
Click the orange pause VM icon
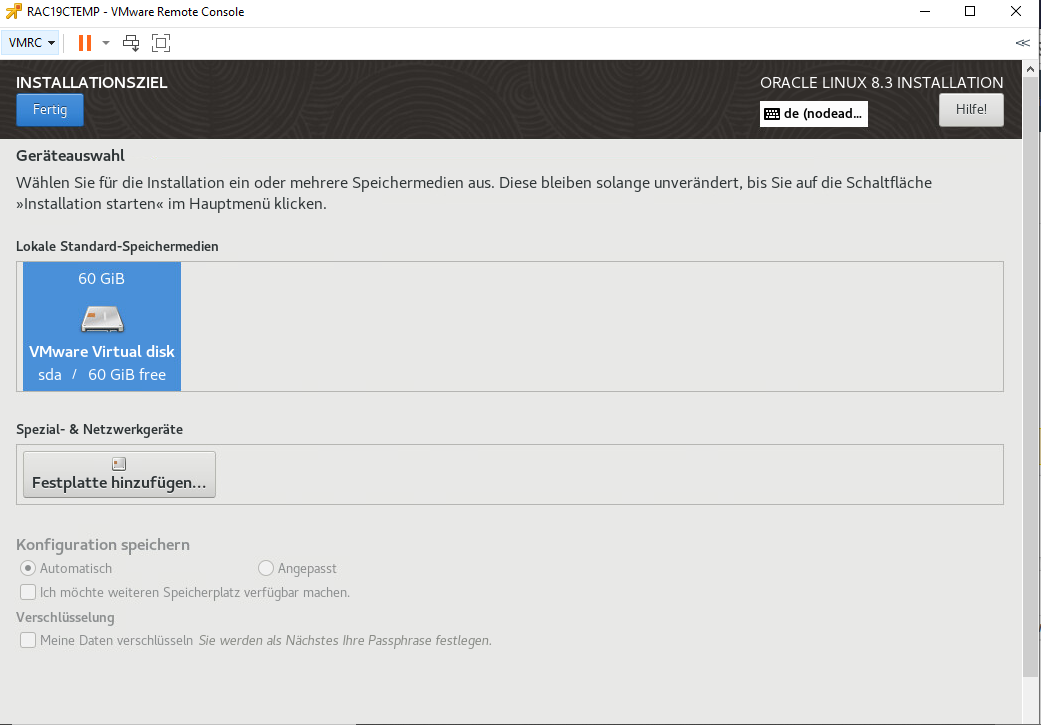click(x=85, y=43)
